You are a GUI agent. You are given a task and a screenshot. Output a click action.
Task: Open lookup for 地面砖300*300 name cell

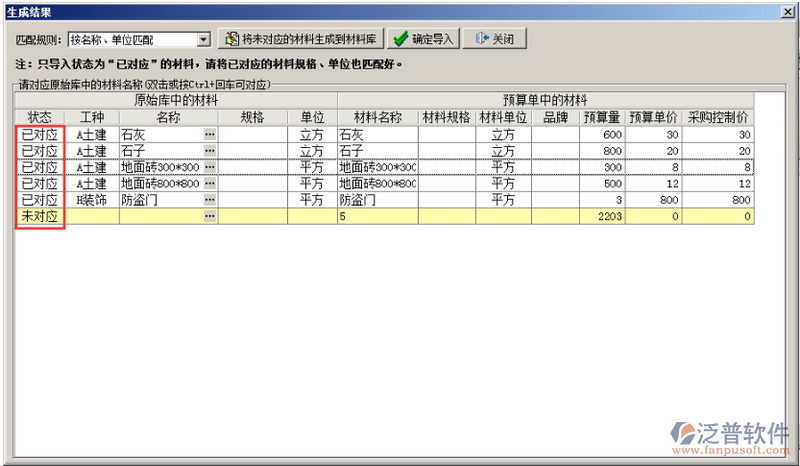(x=210, y=167)
